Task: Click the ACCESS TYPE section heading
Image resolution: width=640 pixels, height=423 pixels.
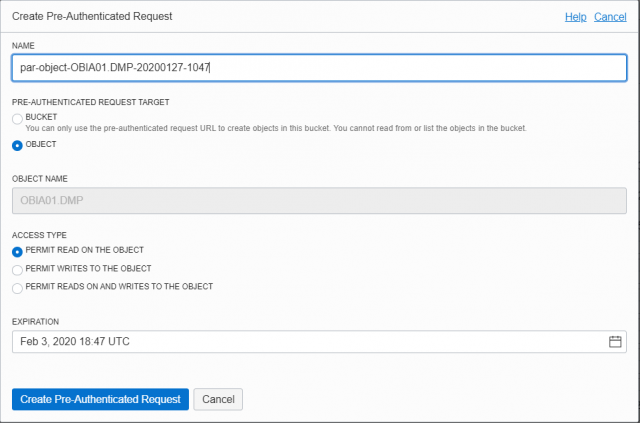Action: tap(39, 235)
